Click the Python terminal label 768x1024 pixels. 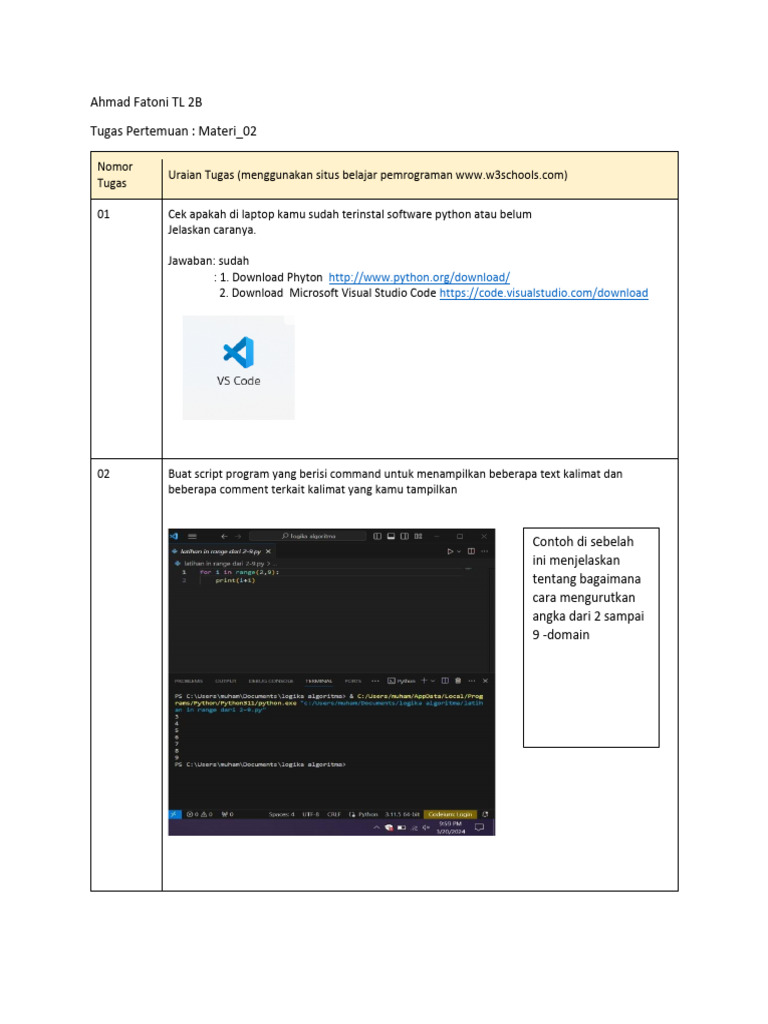[402, 681]
